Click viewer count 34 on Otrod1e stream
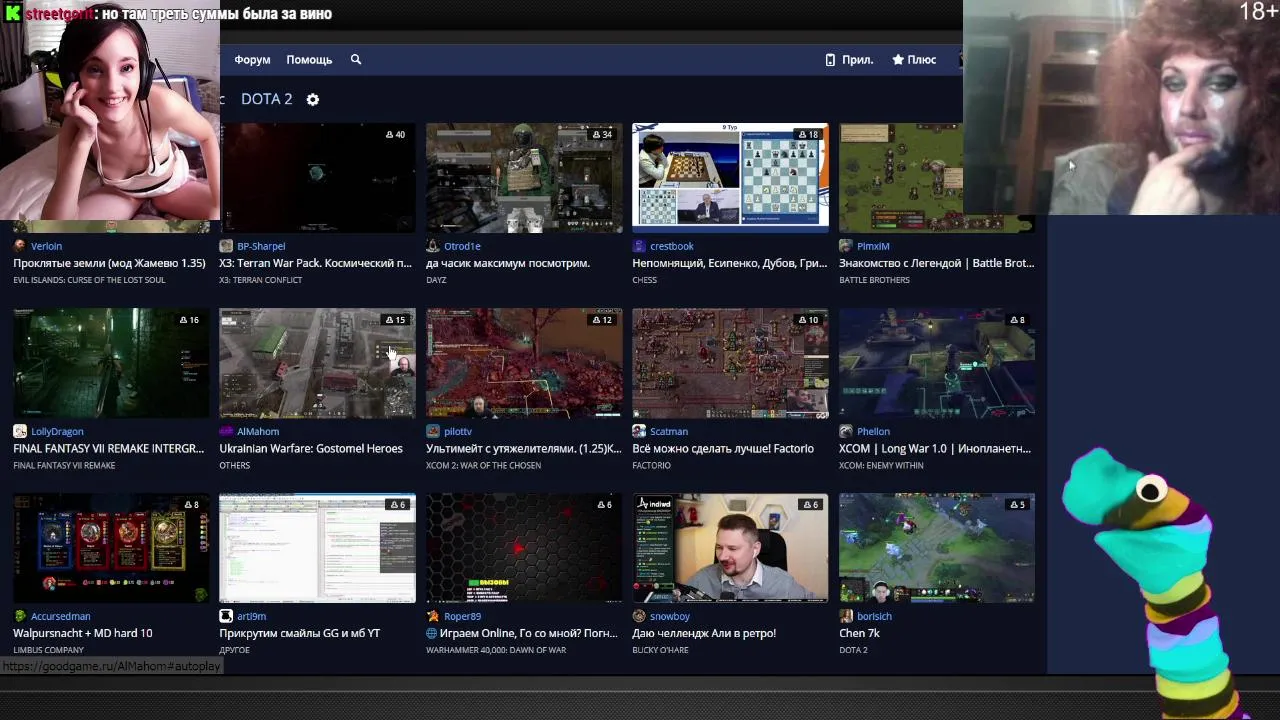Image resolution: width=1280 pixels, height=720 pixels. click(602, 134)
